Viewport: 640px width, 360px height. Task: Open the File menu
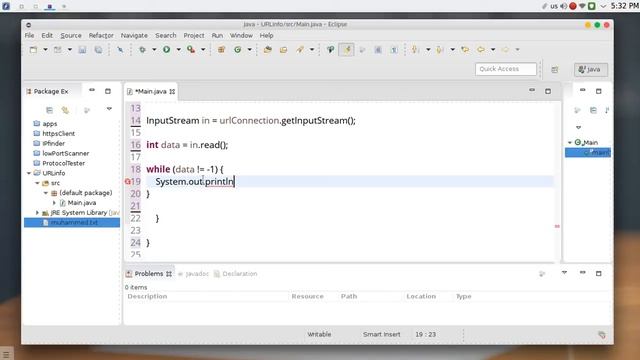[29, 36]
